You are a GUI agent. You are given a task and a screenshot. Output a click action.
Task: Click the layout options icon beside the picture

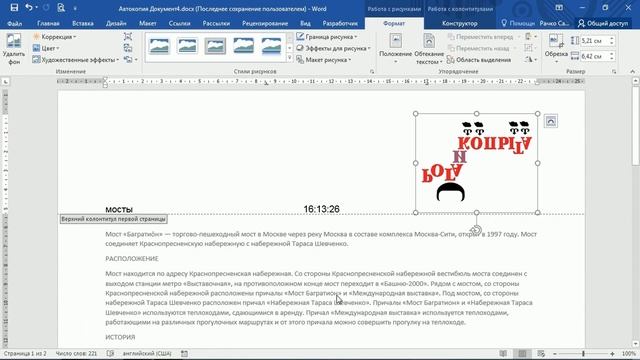[x=551, y=121]
